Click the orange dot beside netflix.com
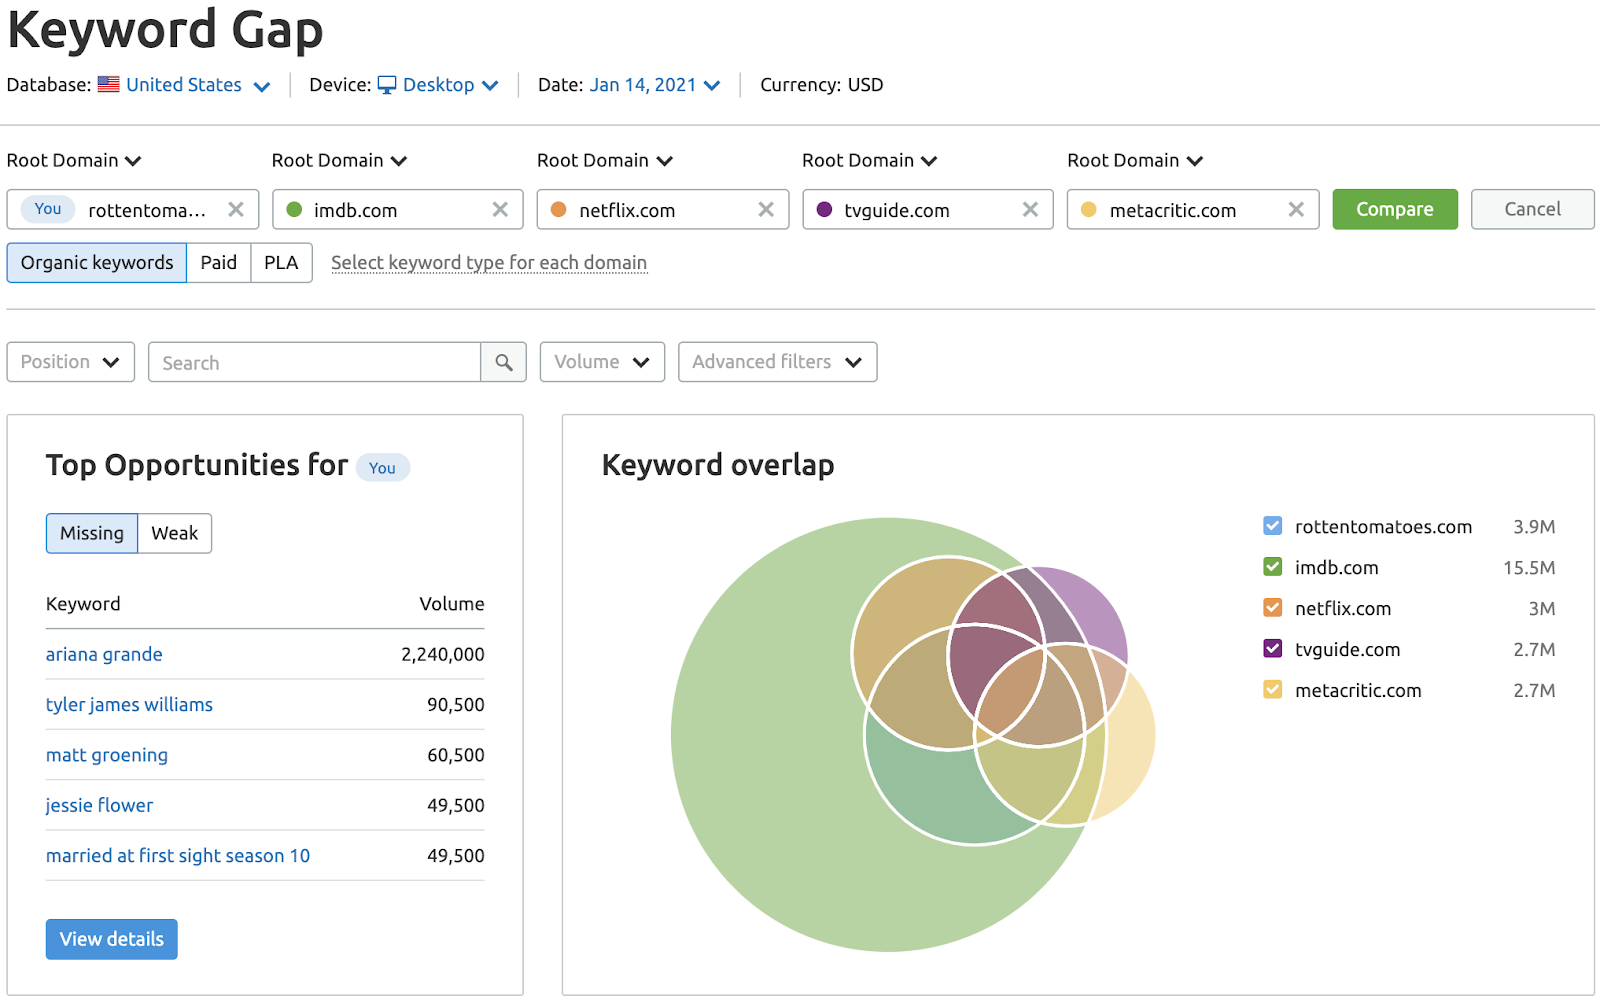This screenshot has width=1600, height=1007. pyautogui.click(x=559, y=209)
